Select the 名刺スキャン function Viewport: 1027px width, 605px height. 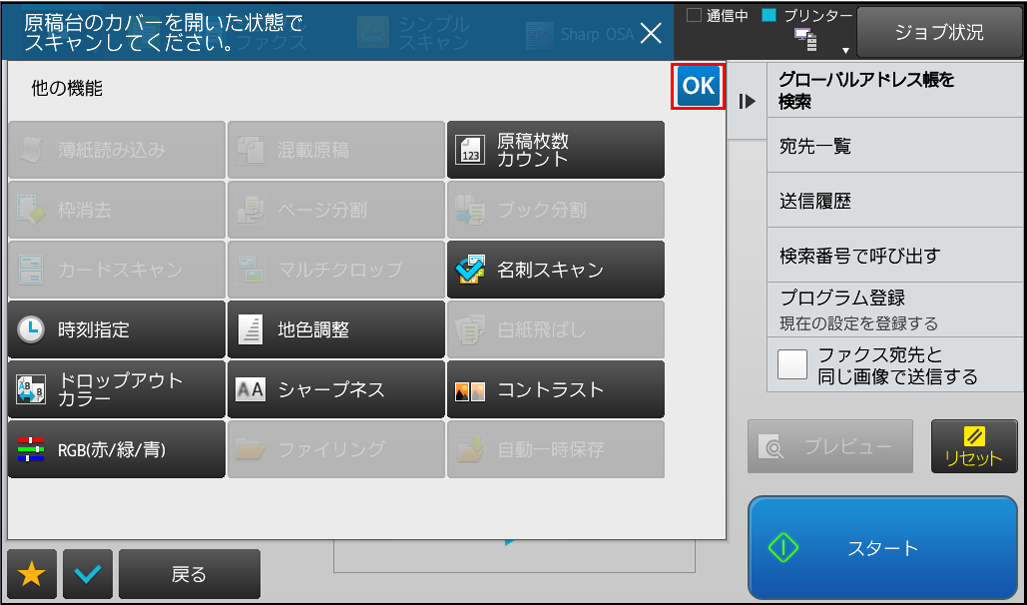(555, 270)
